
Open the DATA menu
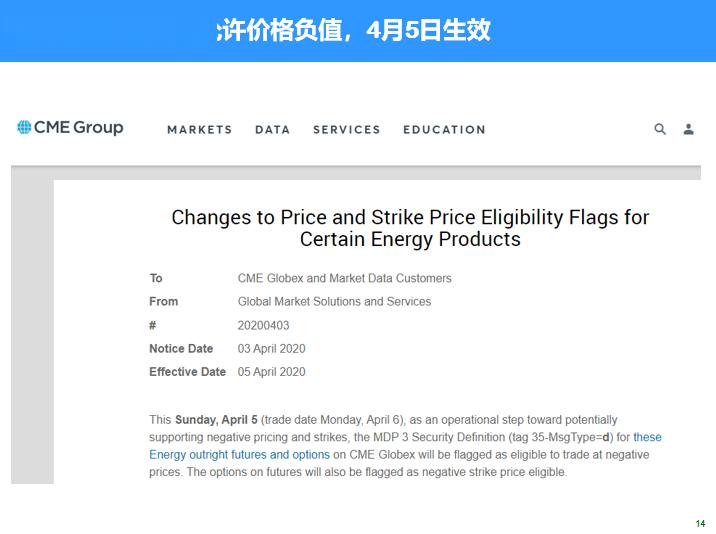(272, 130)
